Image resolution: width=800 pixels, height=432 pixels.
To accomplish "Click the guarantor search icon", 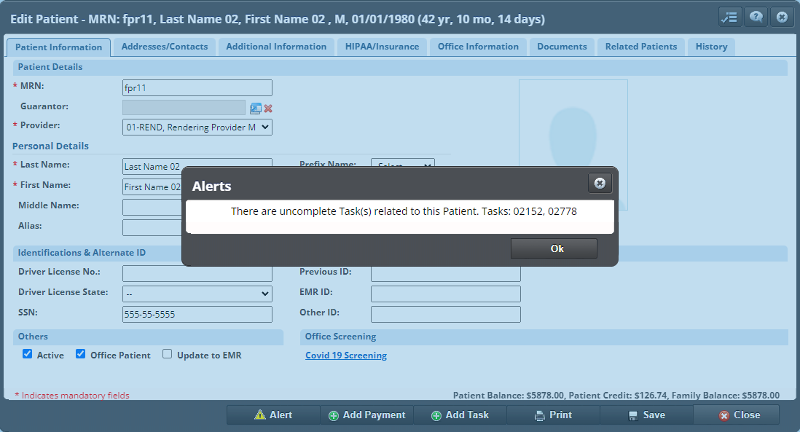I will [256, 108].
